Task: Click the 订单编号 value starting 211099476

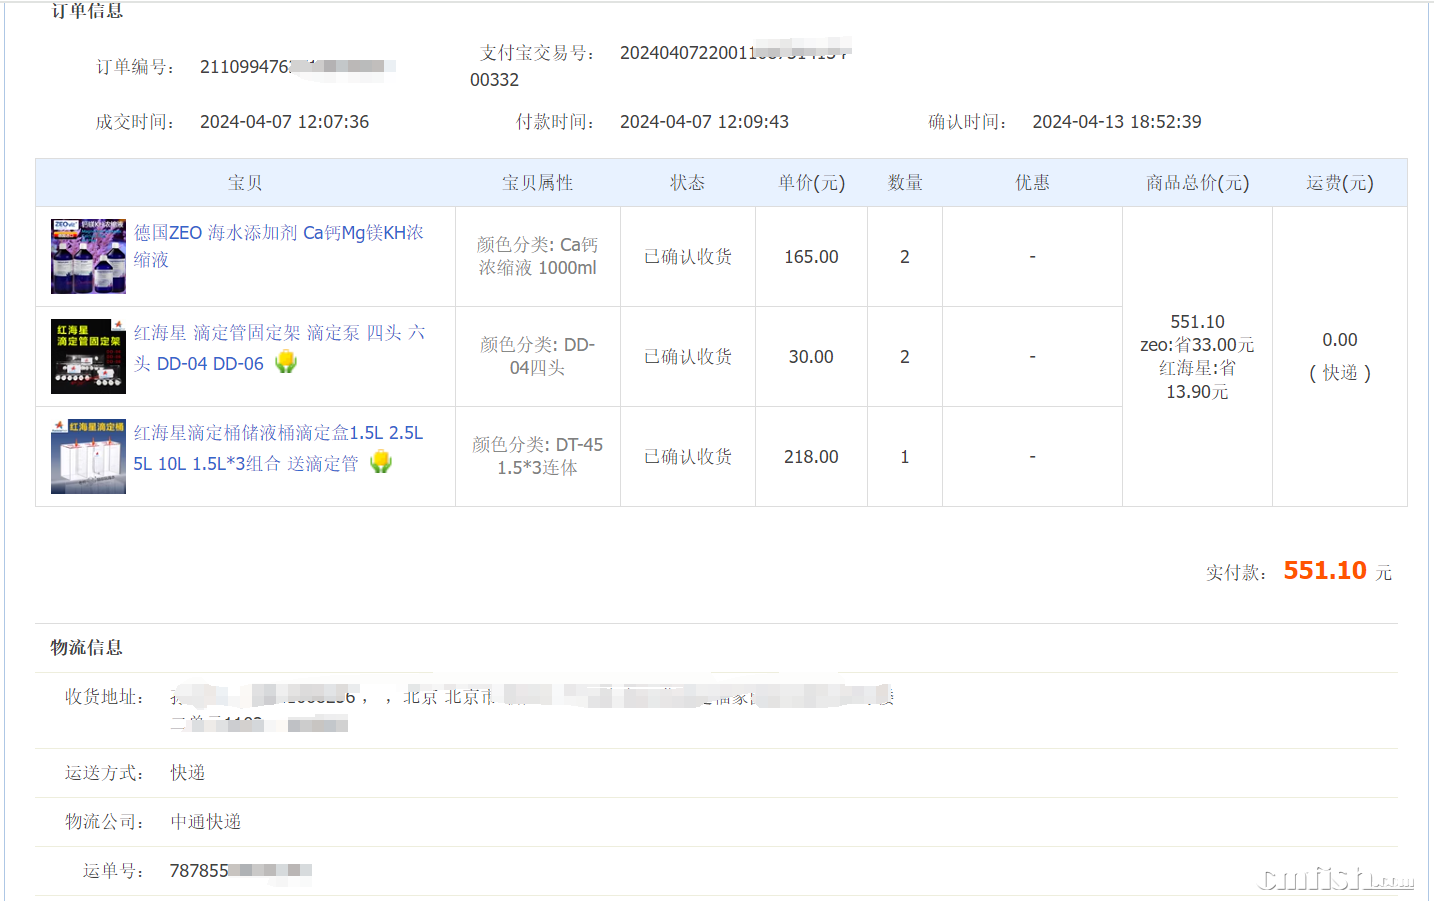Action: click(x=296, y=67)
